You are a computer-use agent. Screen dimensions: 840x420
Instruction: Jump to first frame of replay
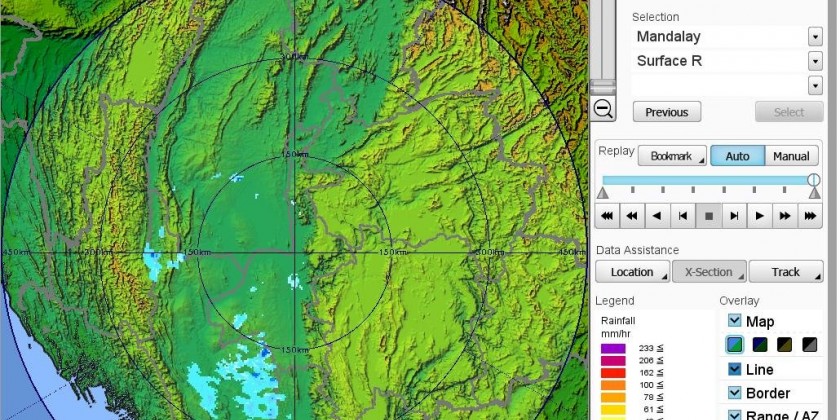click(606, 215)
